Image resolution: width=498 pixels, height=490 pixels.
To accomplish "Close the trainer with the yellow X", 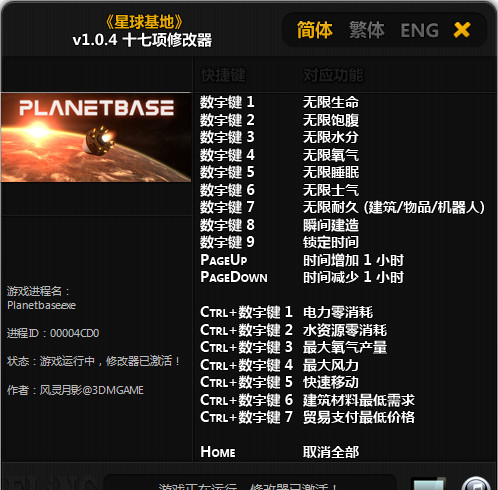I will (x=462, y=30).
